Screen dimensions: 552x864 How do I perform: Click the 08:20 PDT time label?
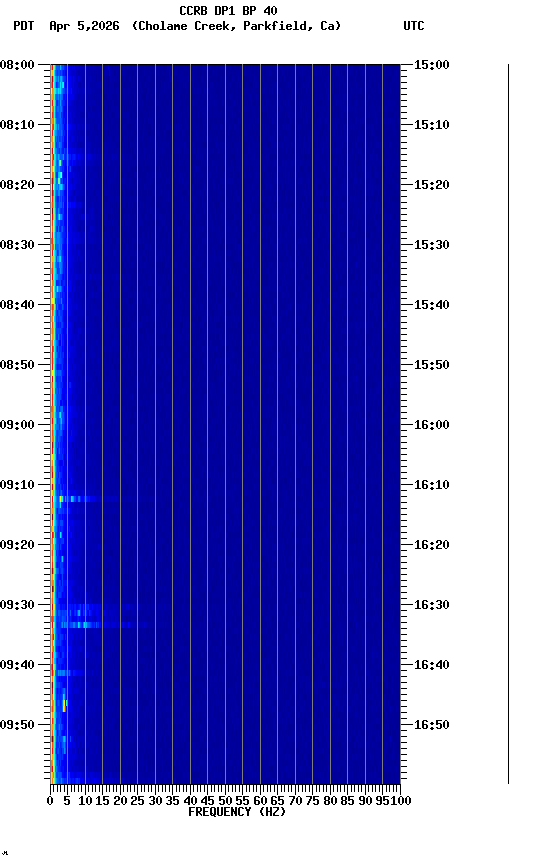[17, 185]
